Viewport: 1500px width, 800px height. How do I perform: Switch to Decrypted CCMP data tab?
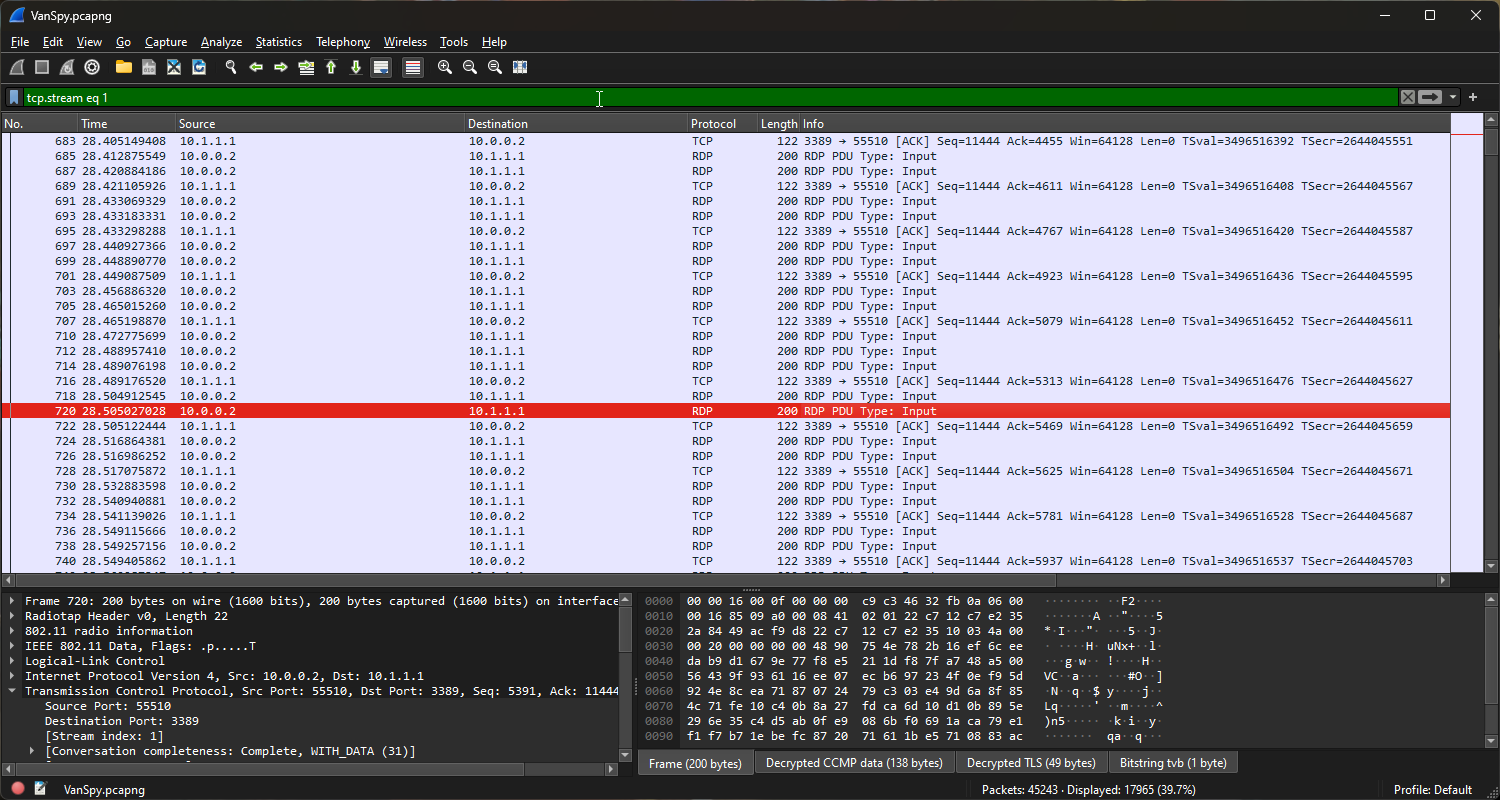pyautogui.click(x=854, y=763)
